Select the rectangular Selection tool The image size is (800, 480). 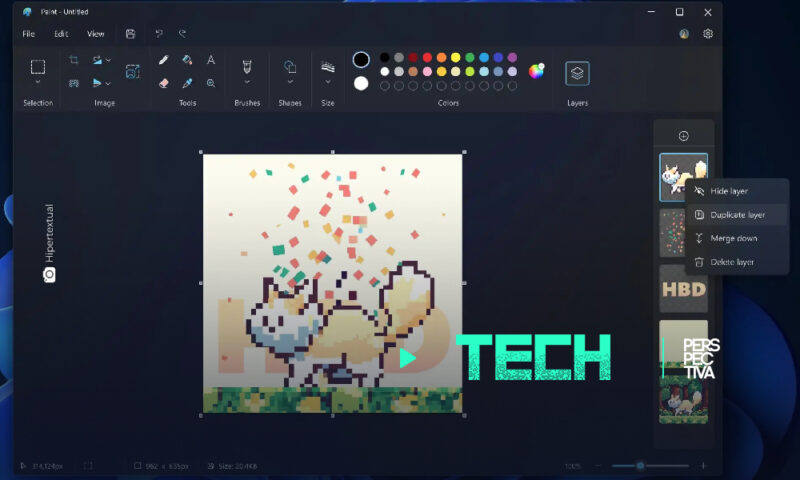pos(38,67)
